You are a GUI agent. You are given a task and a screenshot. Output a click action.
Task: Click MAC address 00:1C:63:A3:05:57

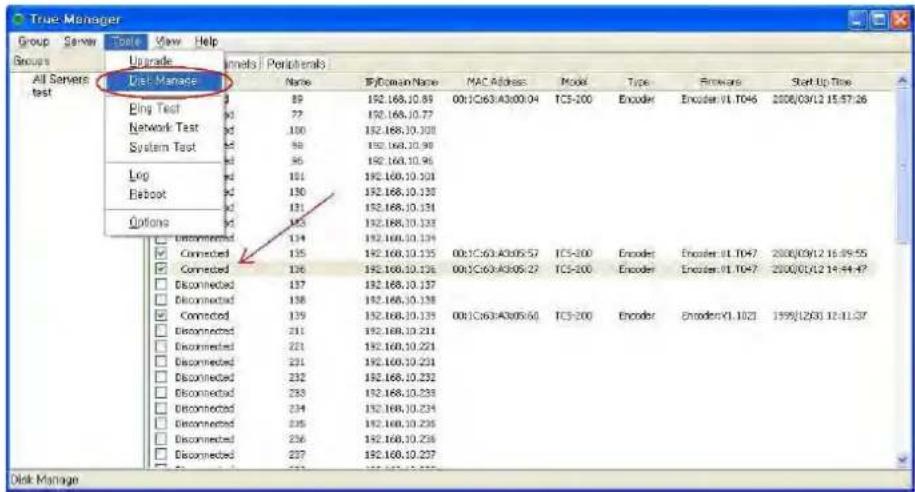pyautogui.click(x=495, y=253)
